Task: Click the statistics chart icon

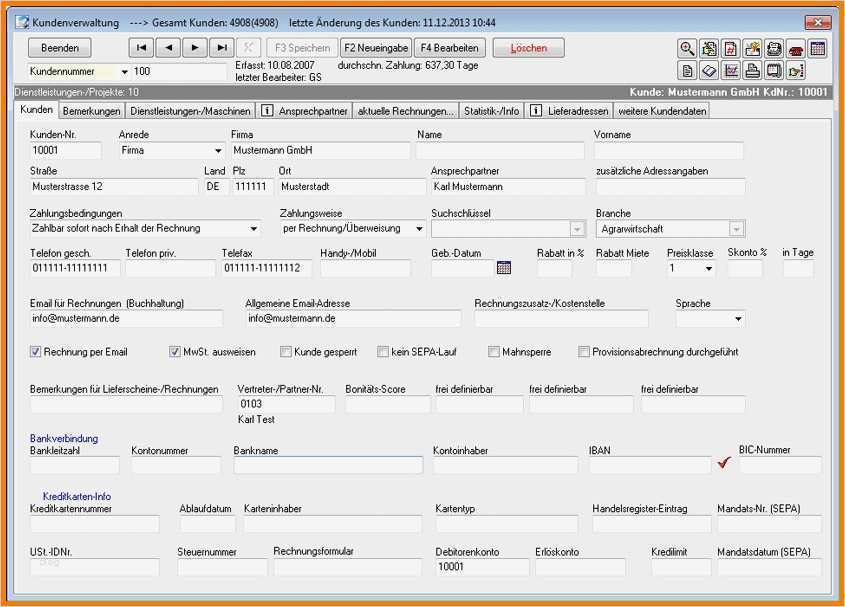Action: tap(731, 70)
